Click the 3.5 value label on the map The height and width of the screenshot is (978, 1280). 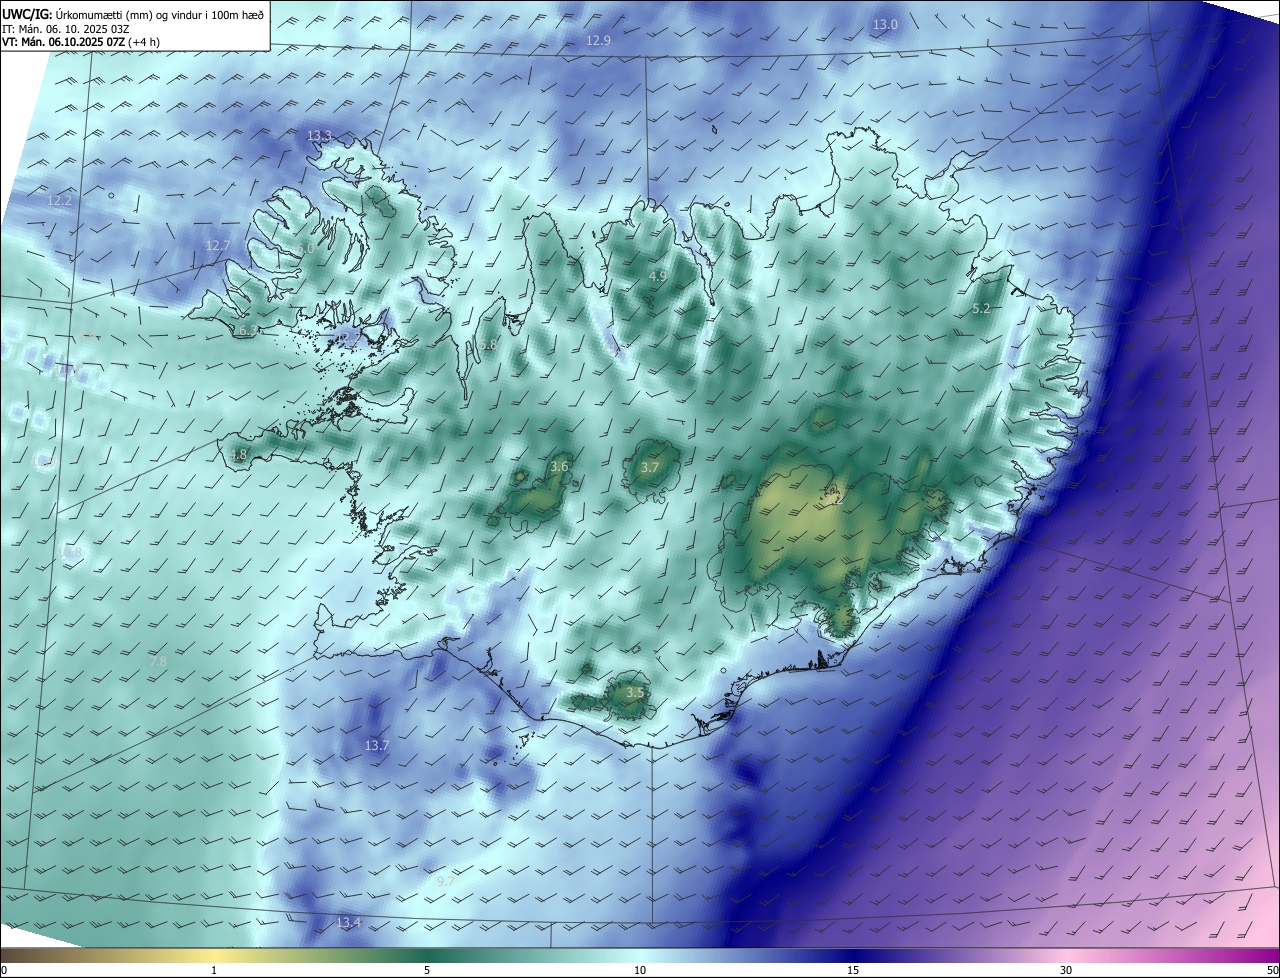pyautogui.click(x=635, y=693)
